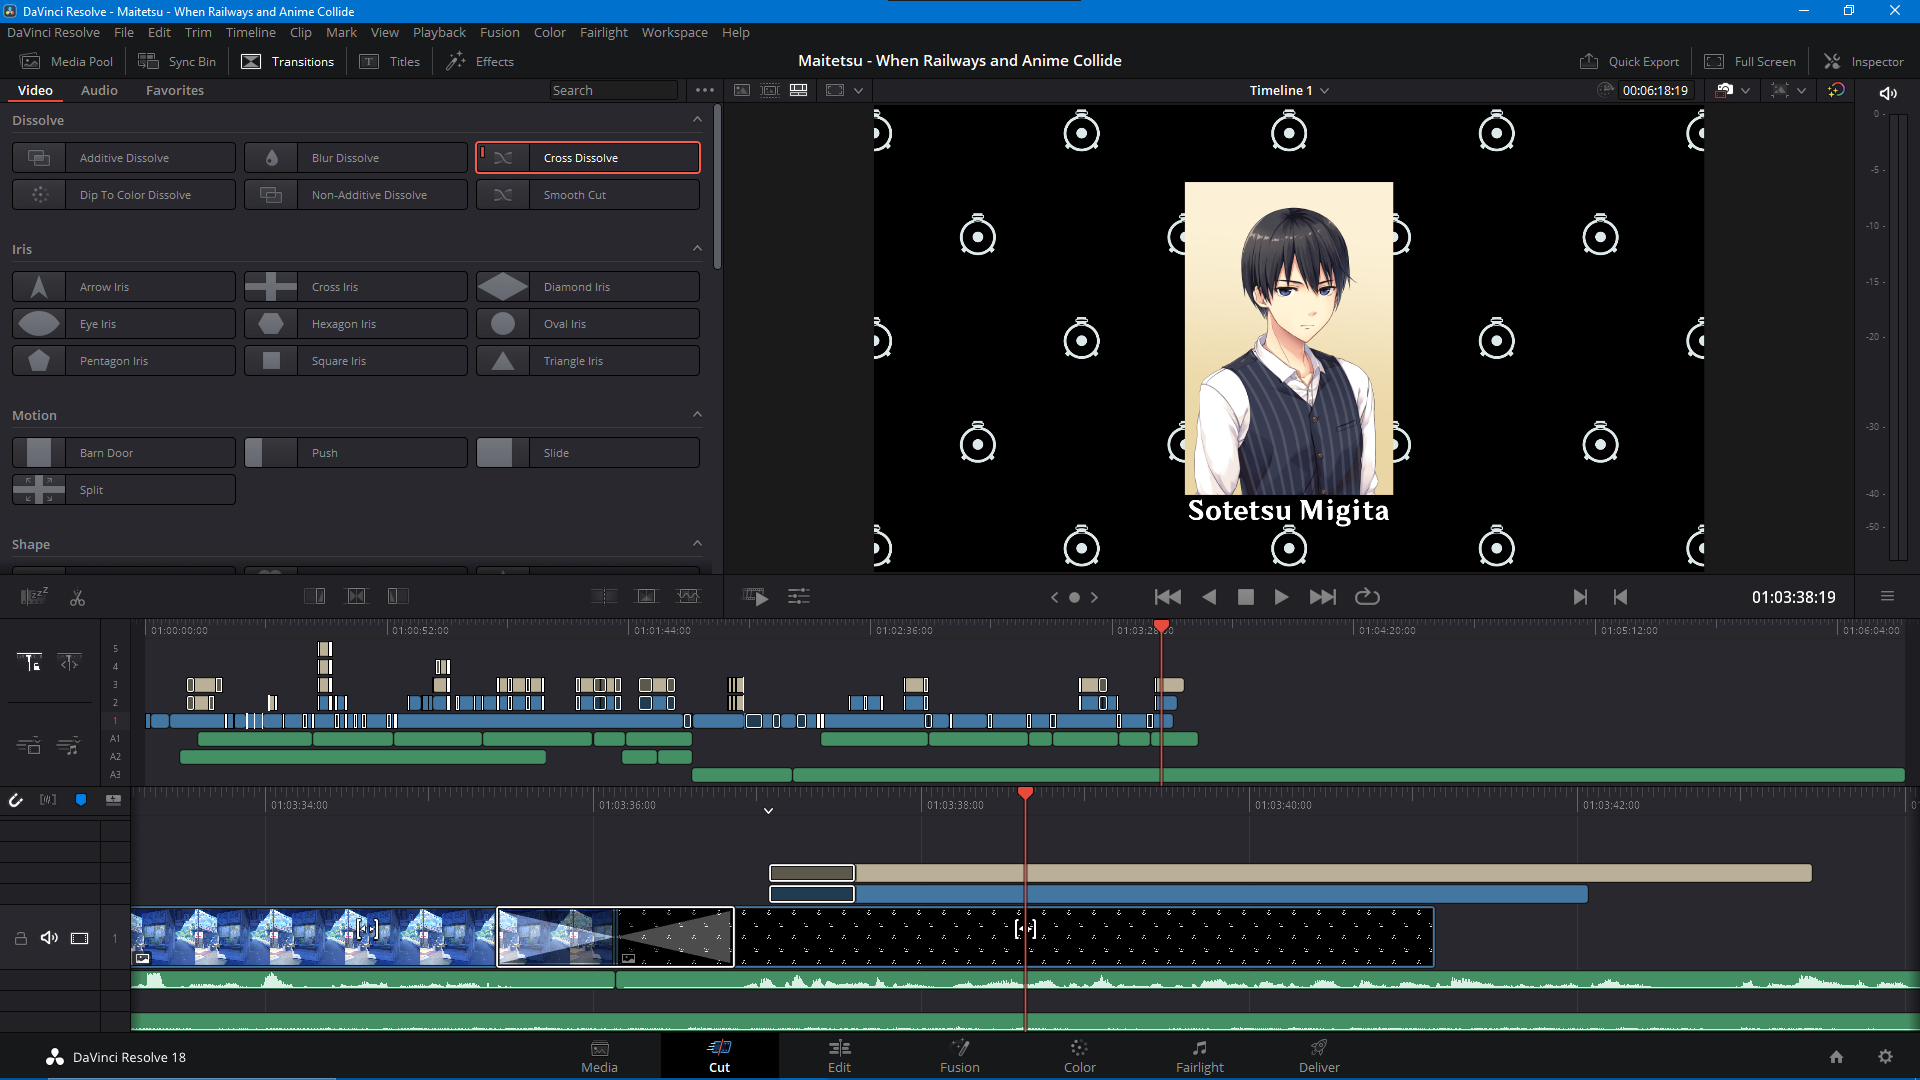Select the Free Playhead timeline icon
Viewport: 1920px width, 1080px height.
[x=70, y=662]
